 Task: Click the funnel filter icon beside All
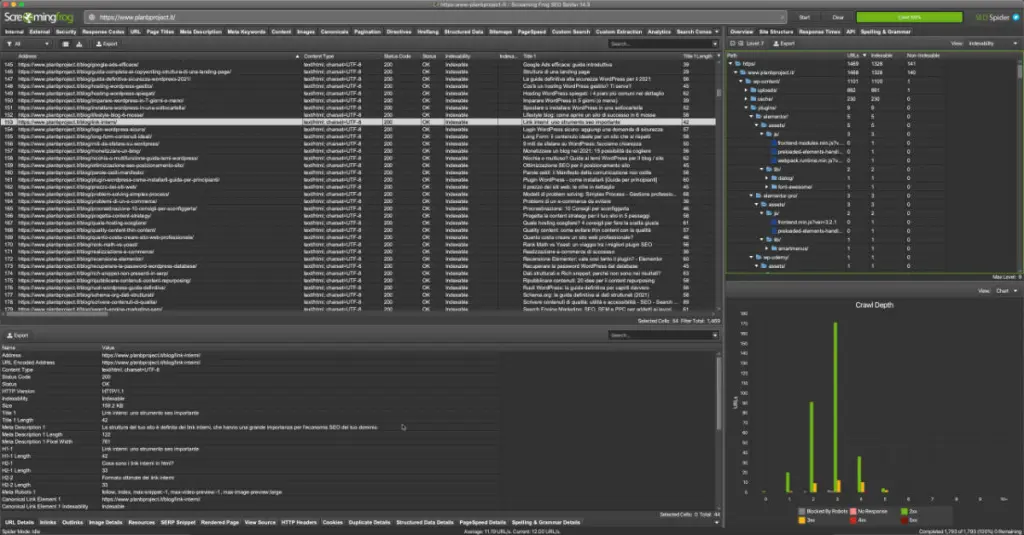(9, 44)
